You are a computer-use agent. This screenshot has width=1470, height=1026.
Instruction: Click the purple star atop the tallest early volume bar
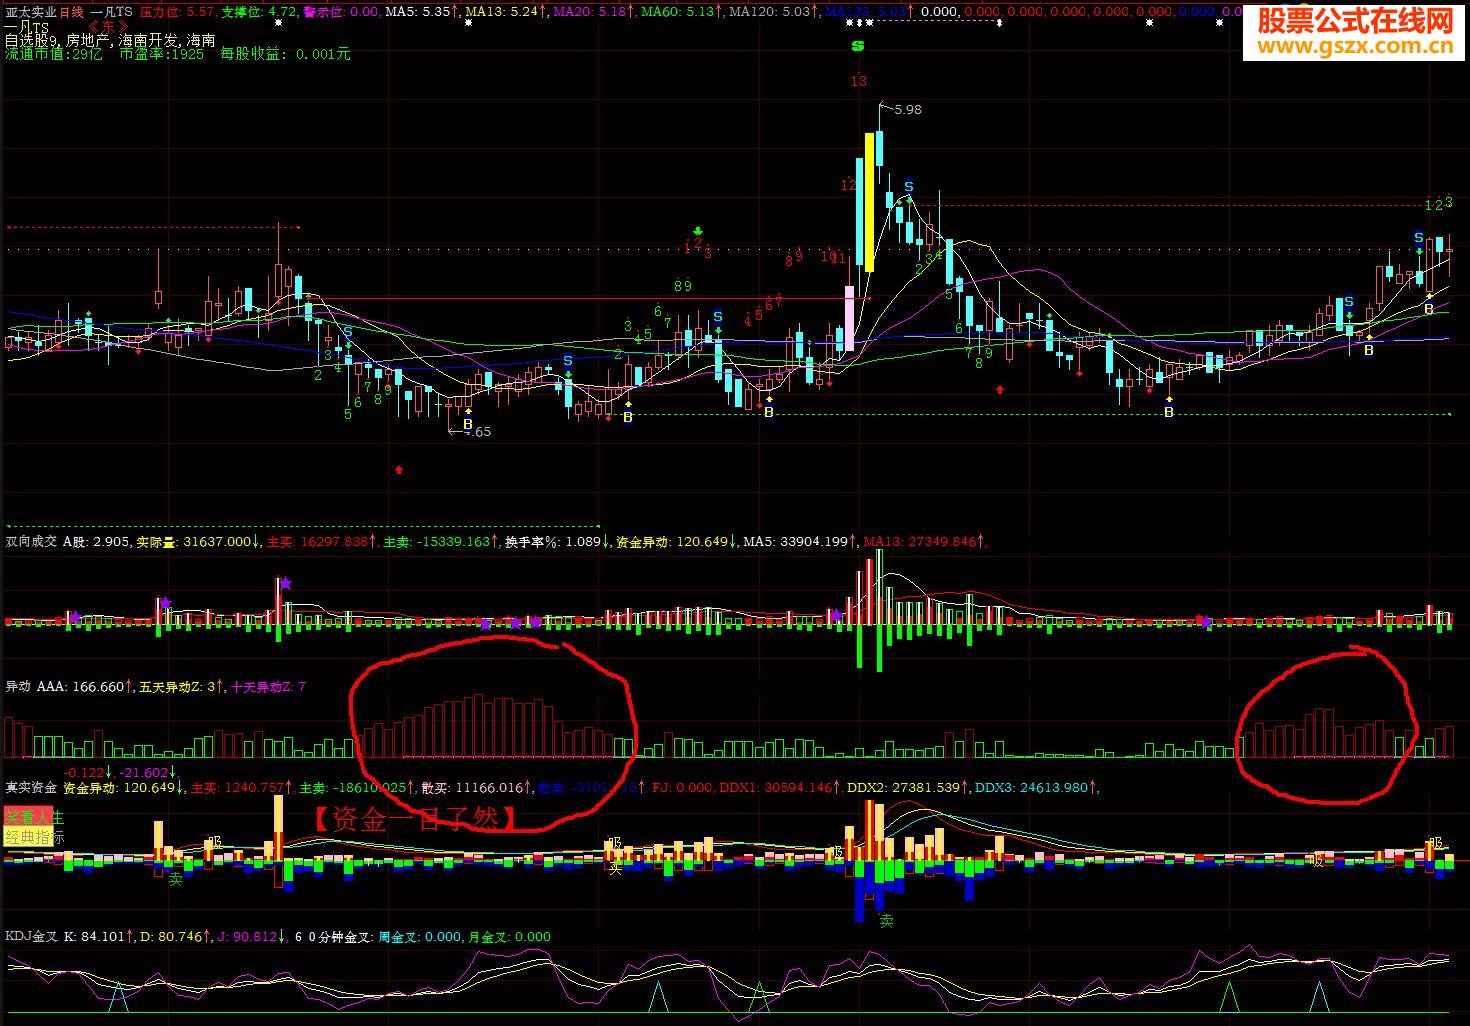tap(285, 583)
